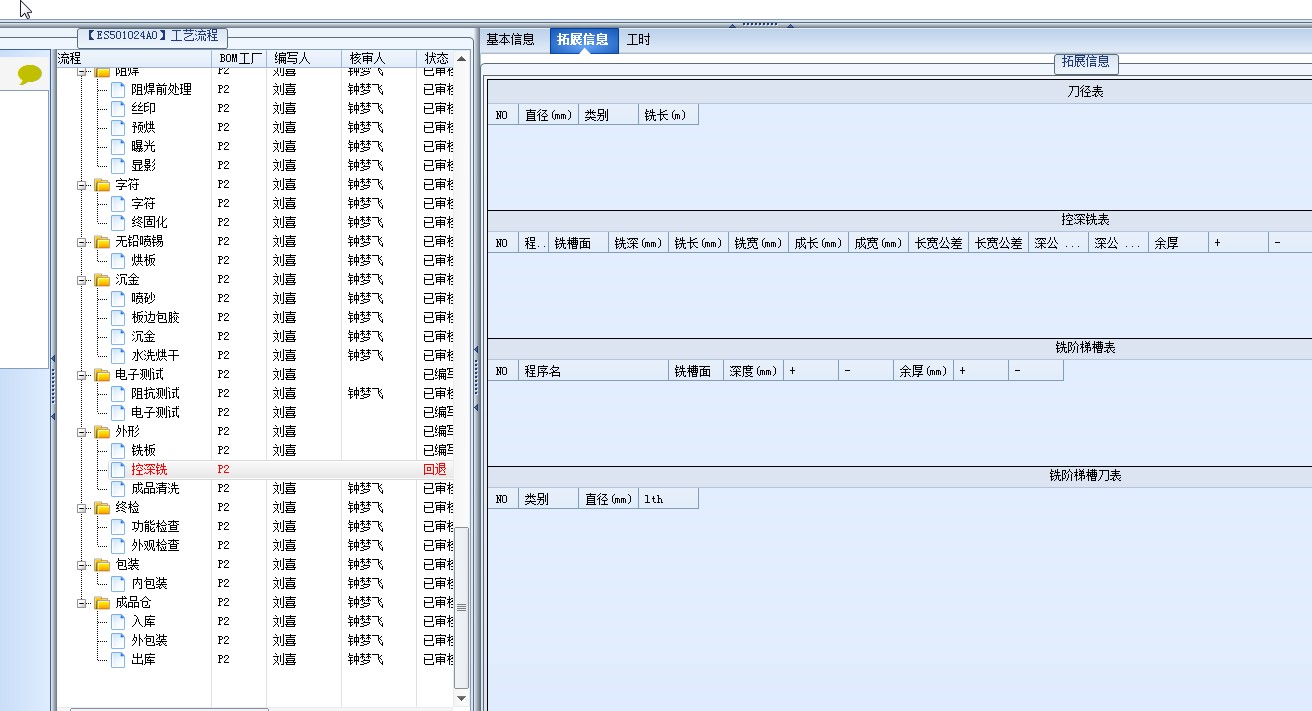Click the 类别 header in 铣阶梯槽刀表

(548, 499)
